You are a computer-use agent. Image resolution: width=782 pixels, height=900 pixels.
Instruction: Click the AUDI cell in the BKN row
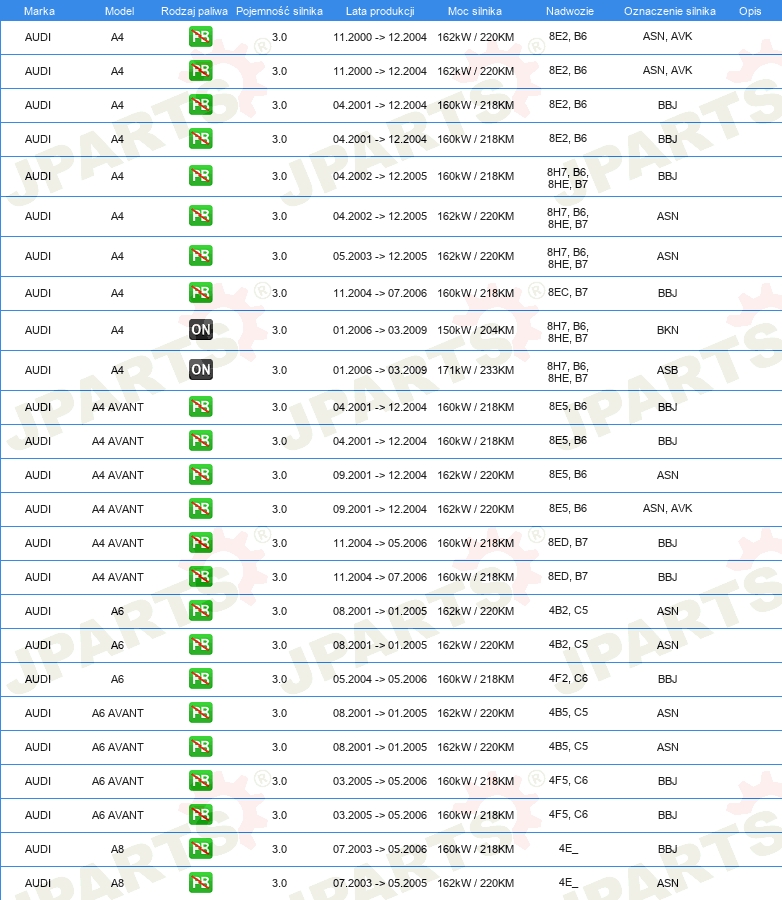(x=38, y=330)
